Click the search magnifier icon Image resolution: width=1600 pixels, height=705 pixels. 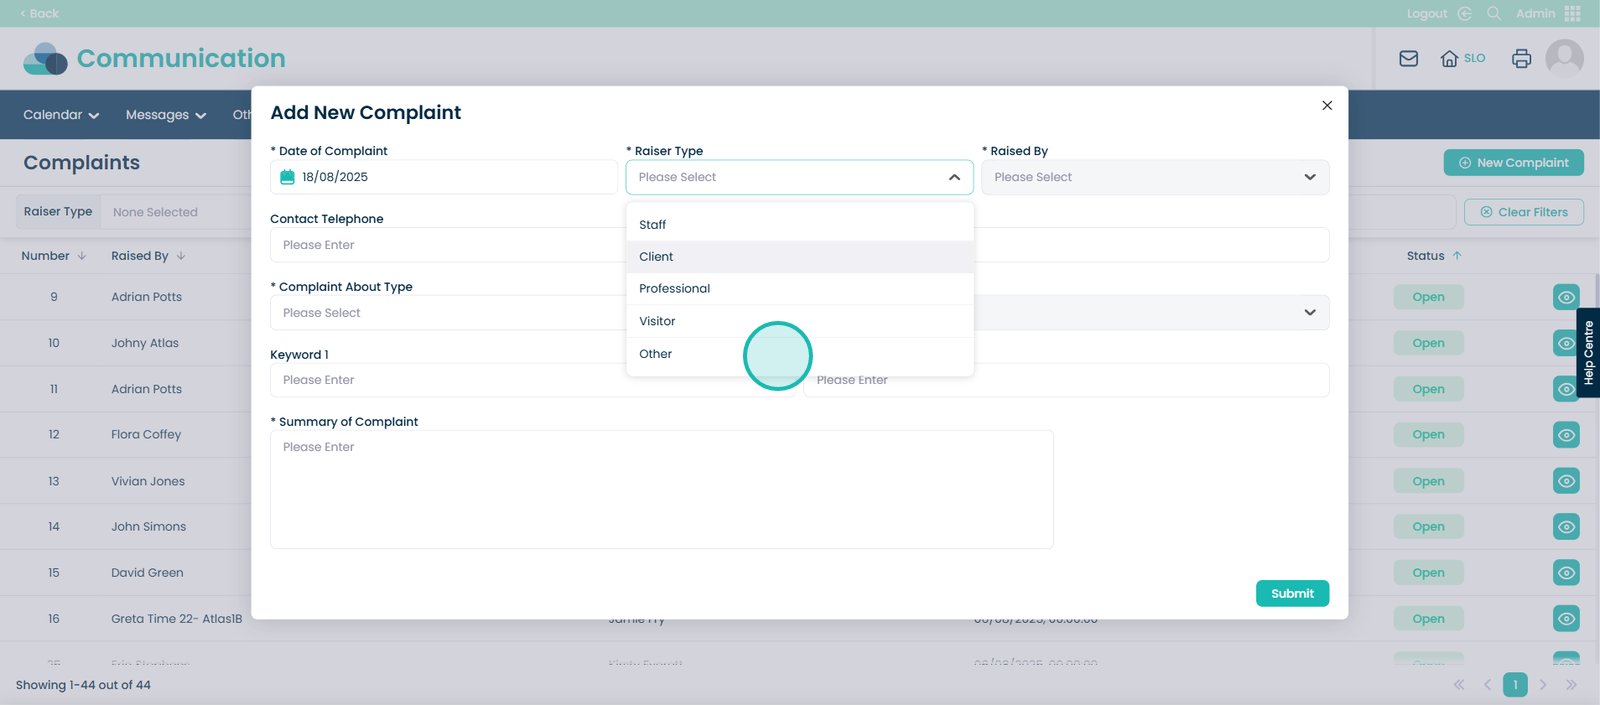[x=1494, y=14]
